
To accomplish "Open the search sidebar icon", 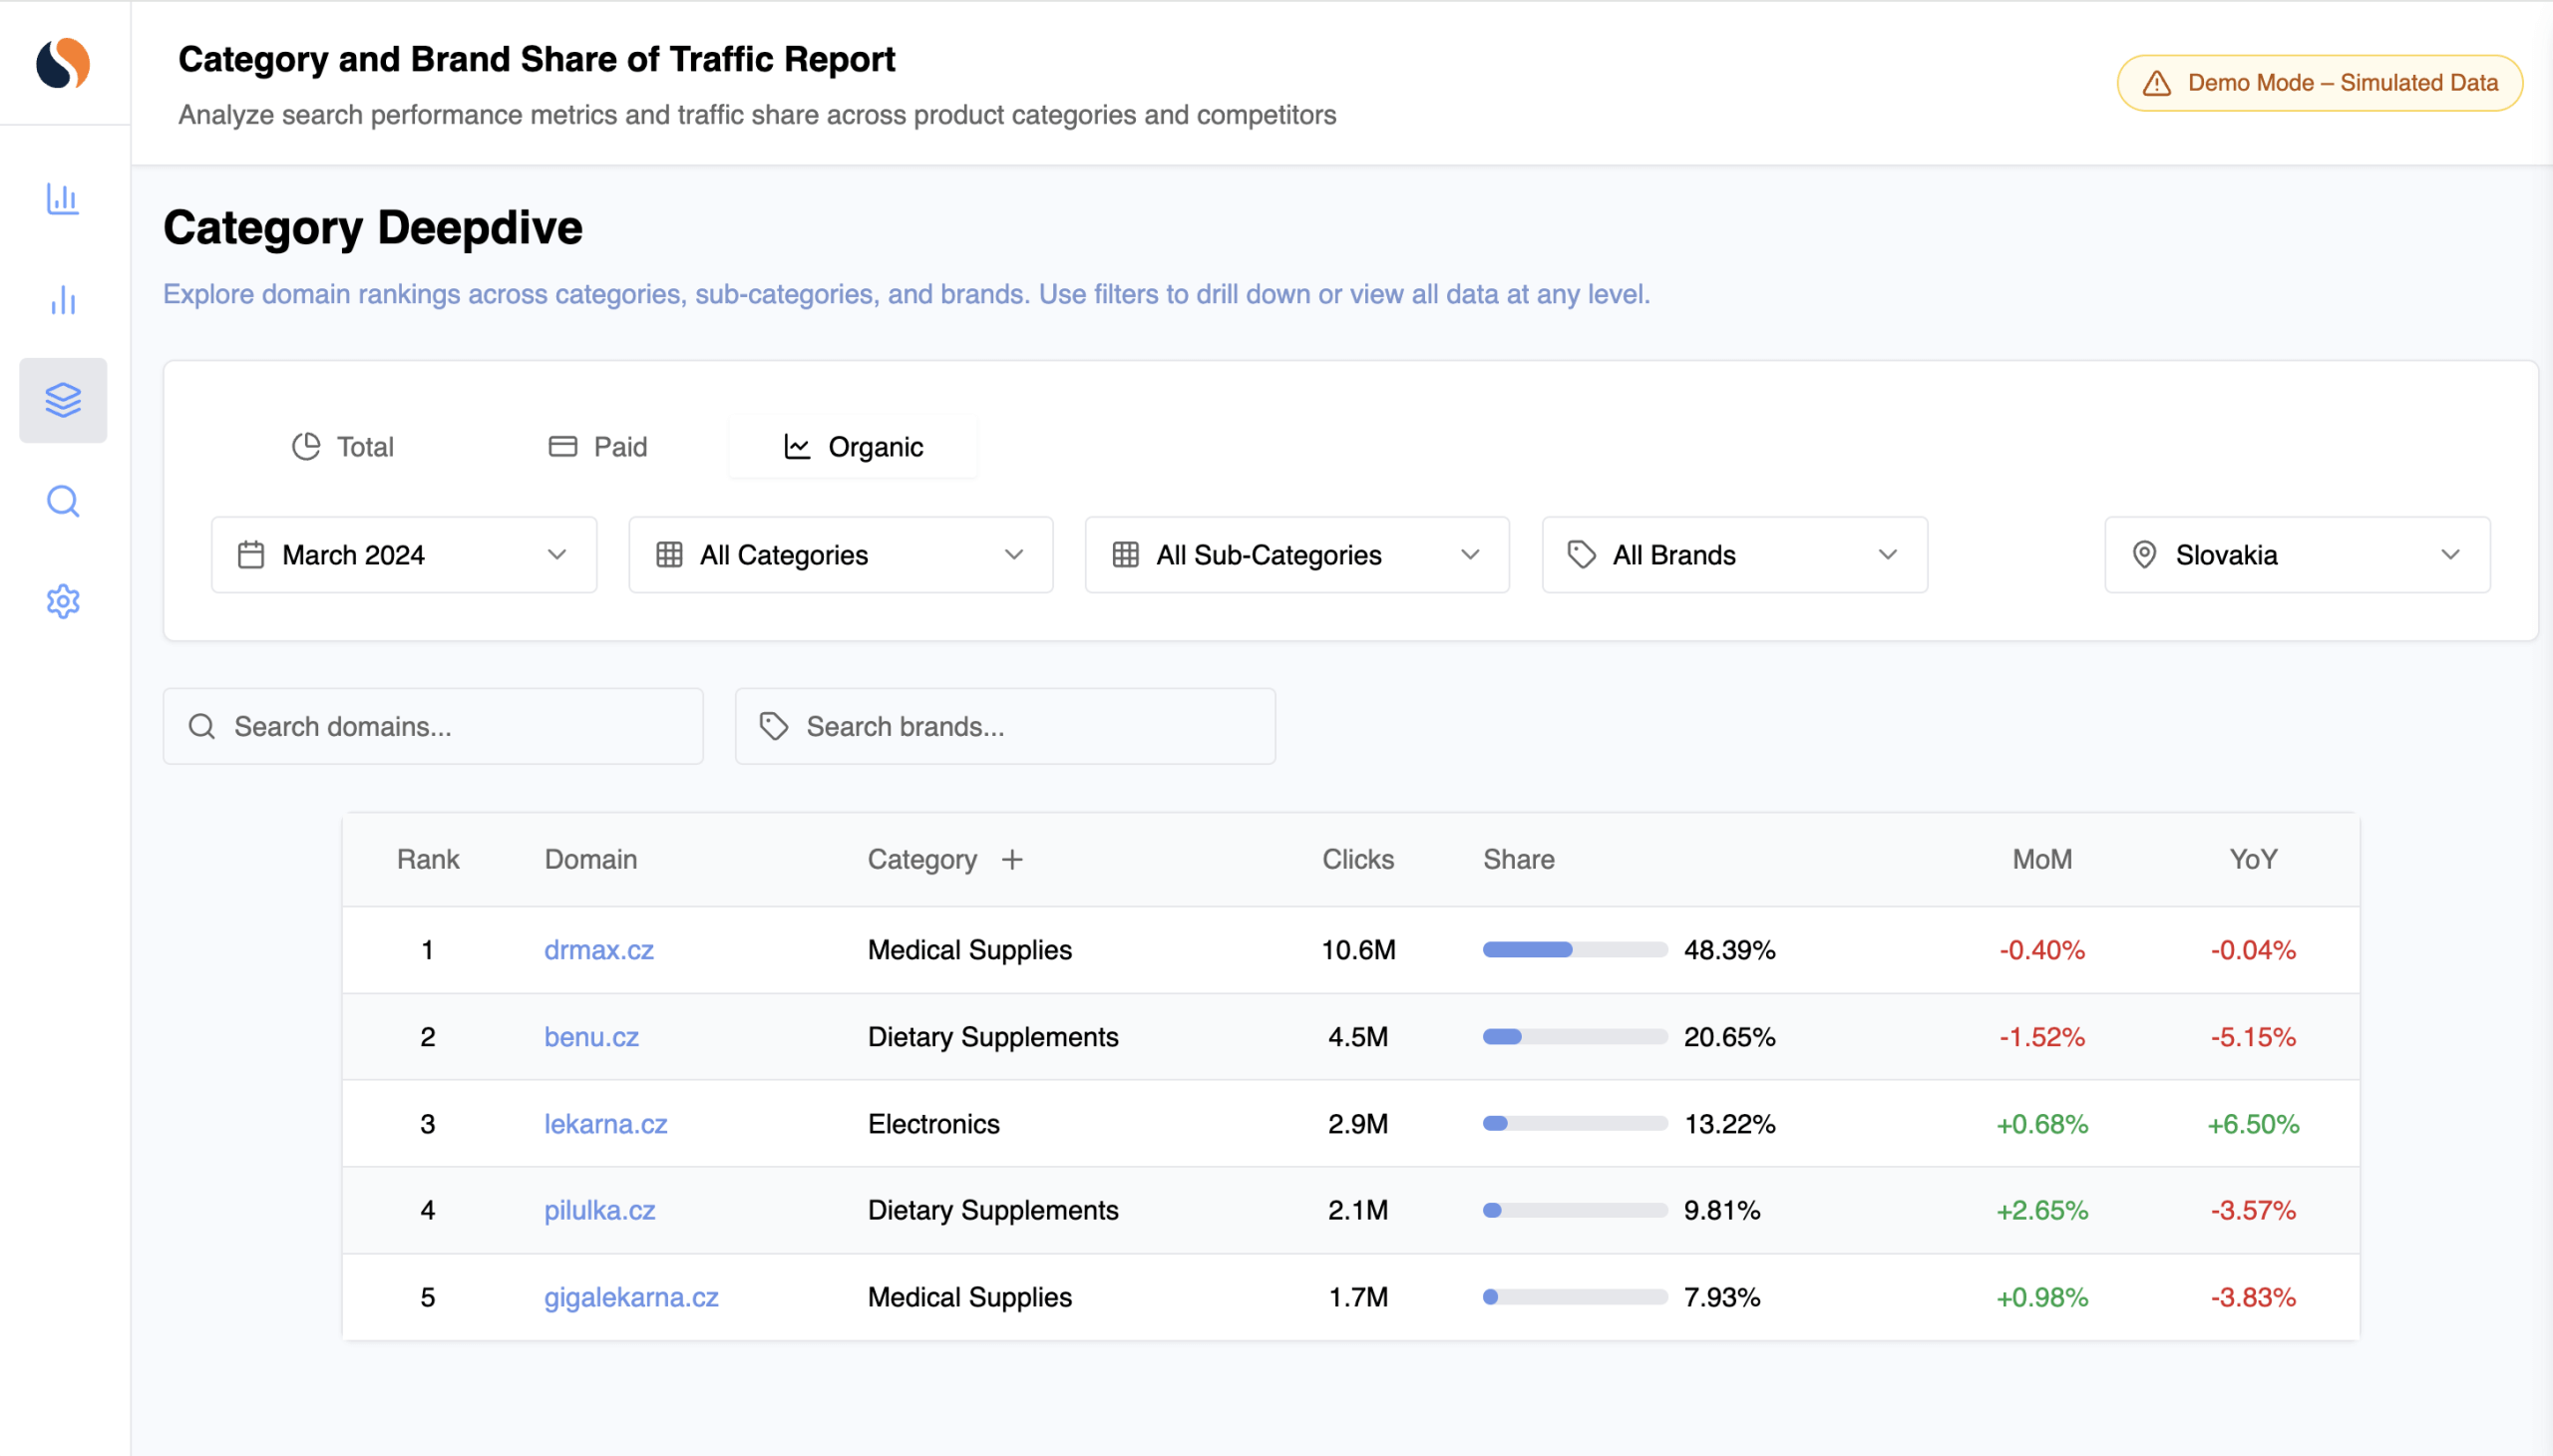I will (63, 501).
